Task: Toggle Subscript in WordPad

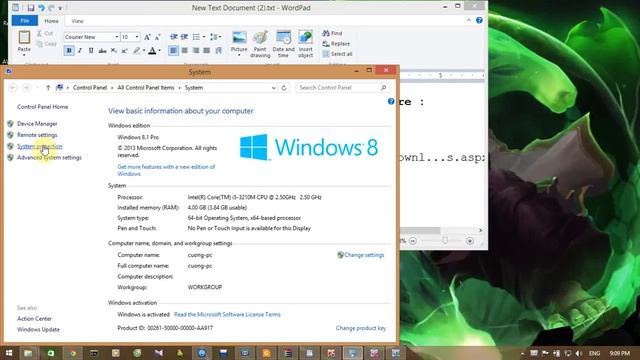Action: (x=113, y=51)
